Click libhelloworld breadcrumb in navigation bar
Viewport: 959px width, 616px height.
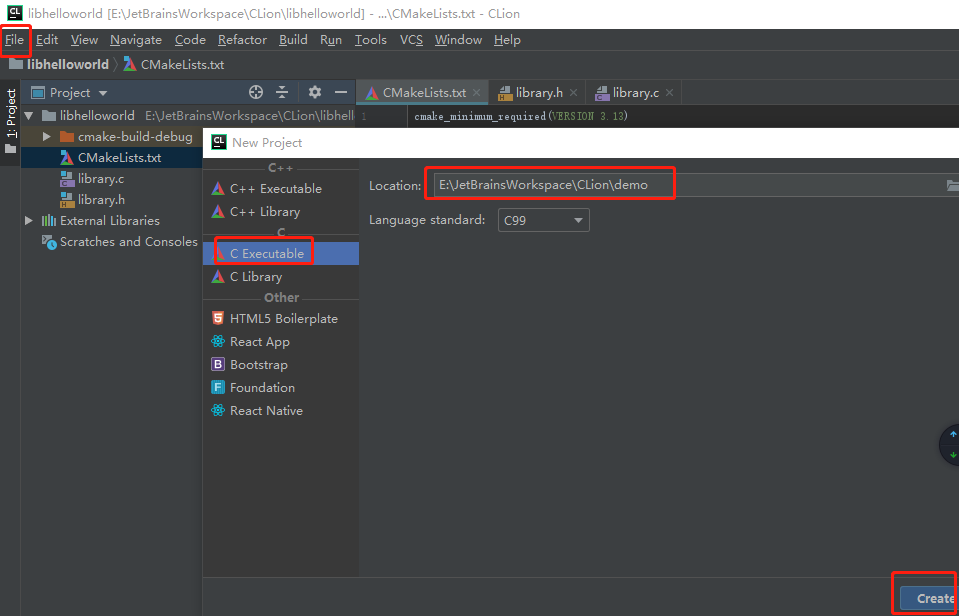coord(59,64)
